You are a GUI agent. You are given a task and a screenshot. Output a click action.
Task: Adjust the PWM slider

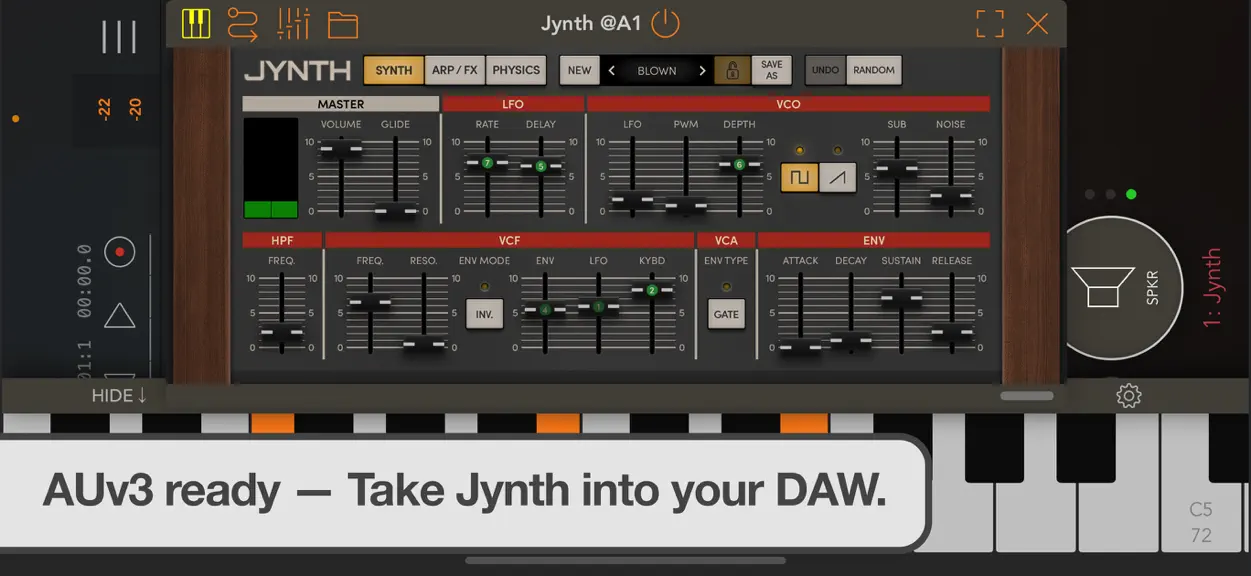(686, 207)
